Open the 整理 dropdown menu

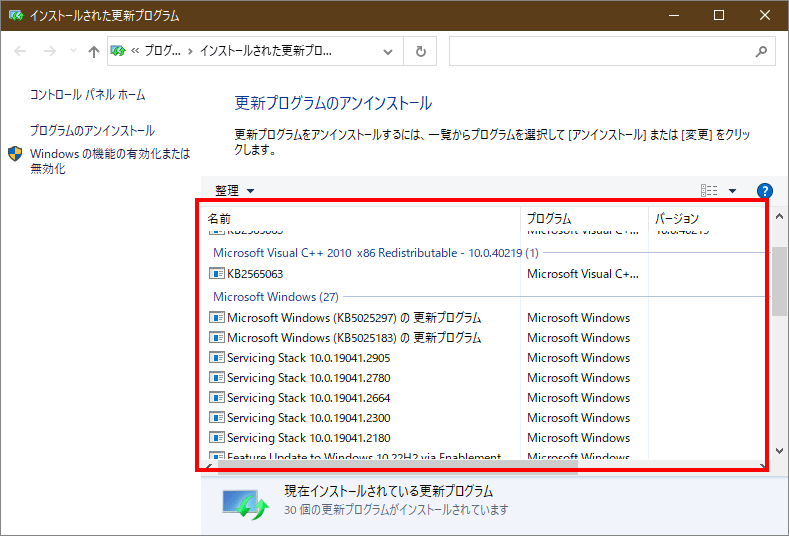[234, 191]
